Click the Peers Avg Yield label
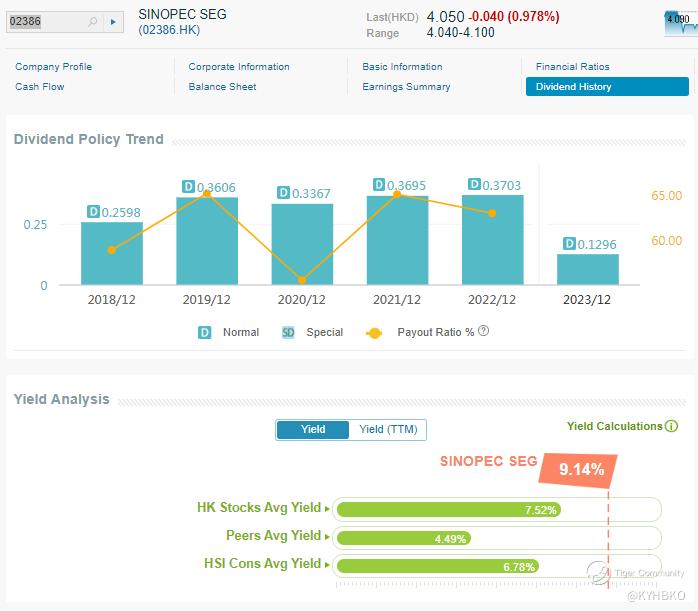Screen dimensions: 698x611 click(x=273, y=535)
